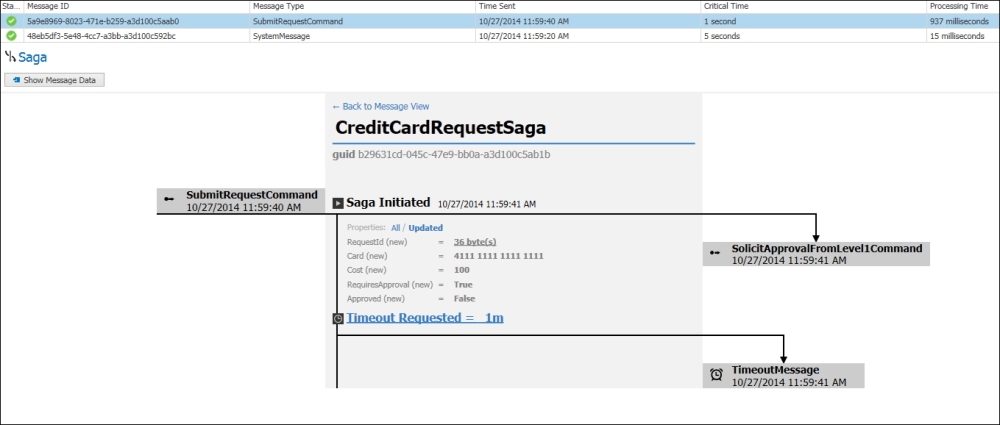Click the clock icon beside Timeout Requested
Screen dimensions: 1000x425
tap(338, 318)
